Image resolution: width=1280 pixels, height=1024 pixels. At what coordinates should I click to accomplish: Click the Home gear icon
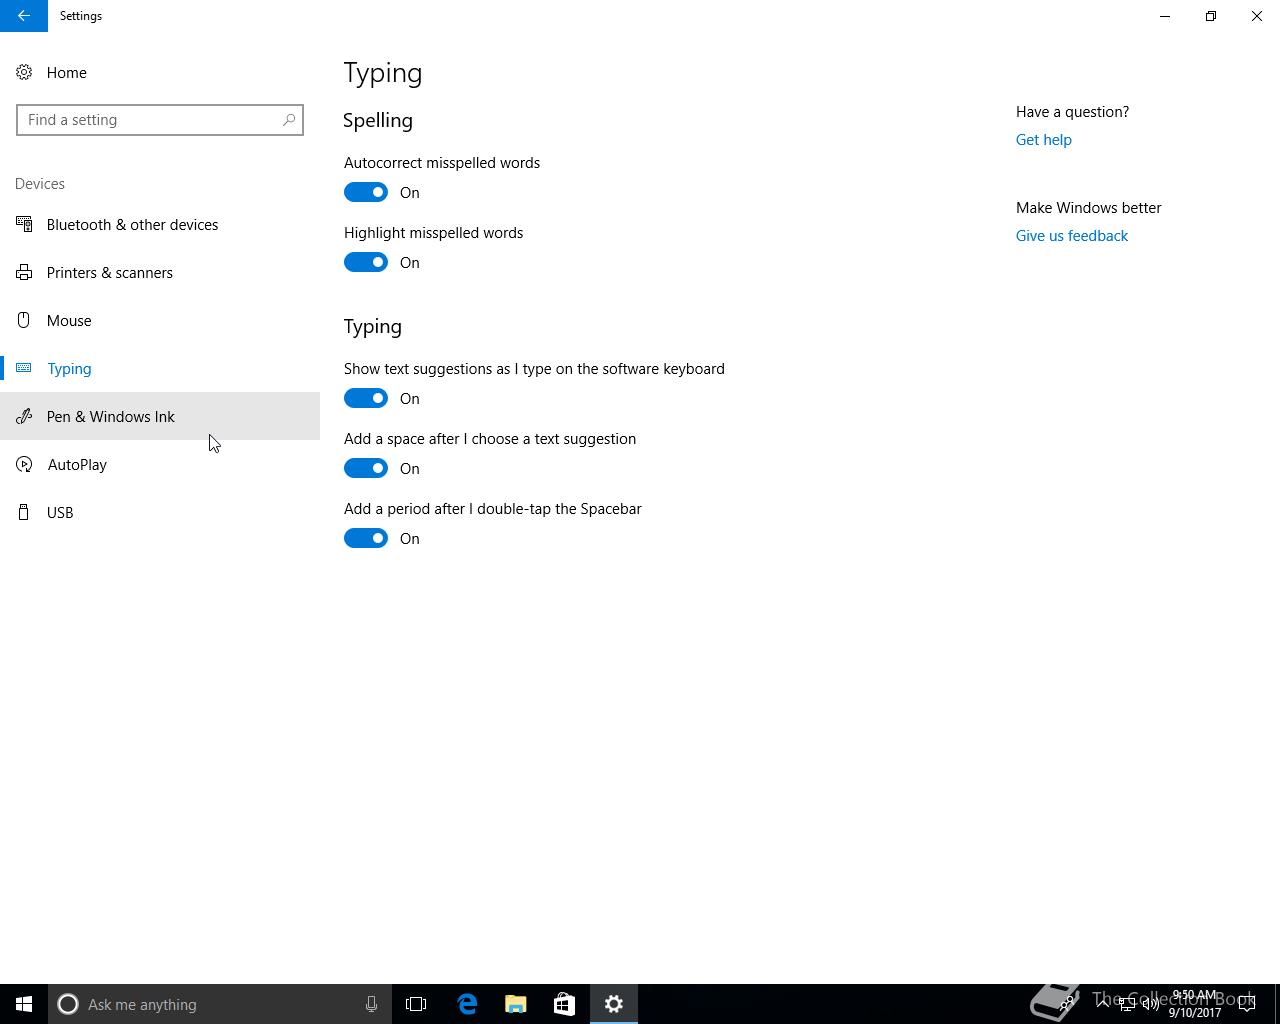point(24,73)
